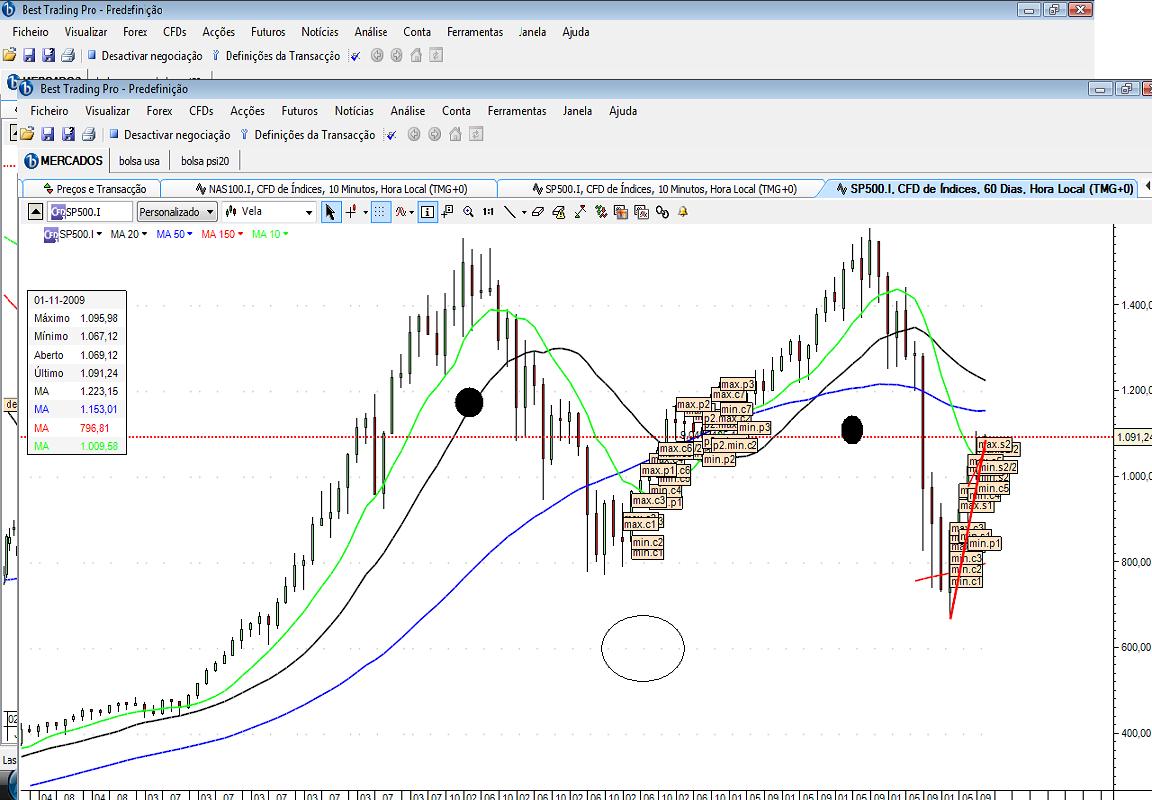Click the text annotation tool icon
This screenshot has width=1152, height=800.
coord(447,212)
